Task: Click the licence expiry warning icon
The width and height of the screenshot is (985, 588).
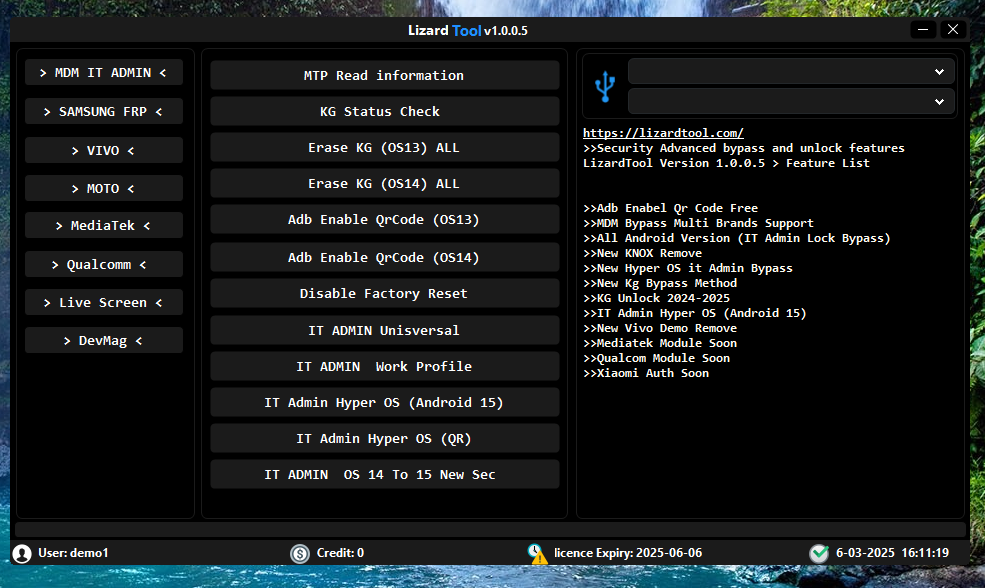Action: pyautogui.click(x=538, y=553)
